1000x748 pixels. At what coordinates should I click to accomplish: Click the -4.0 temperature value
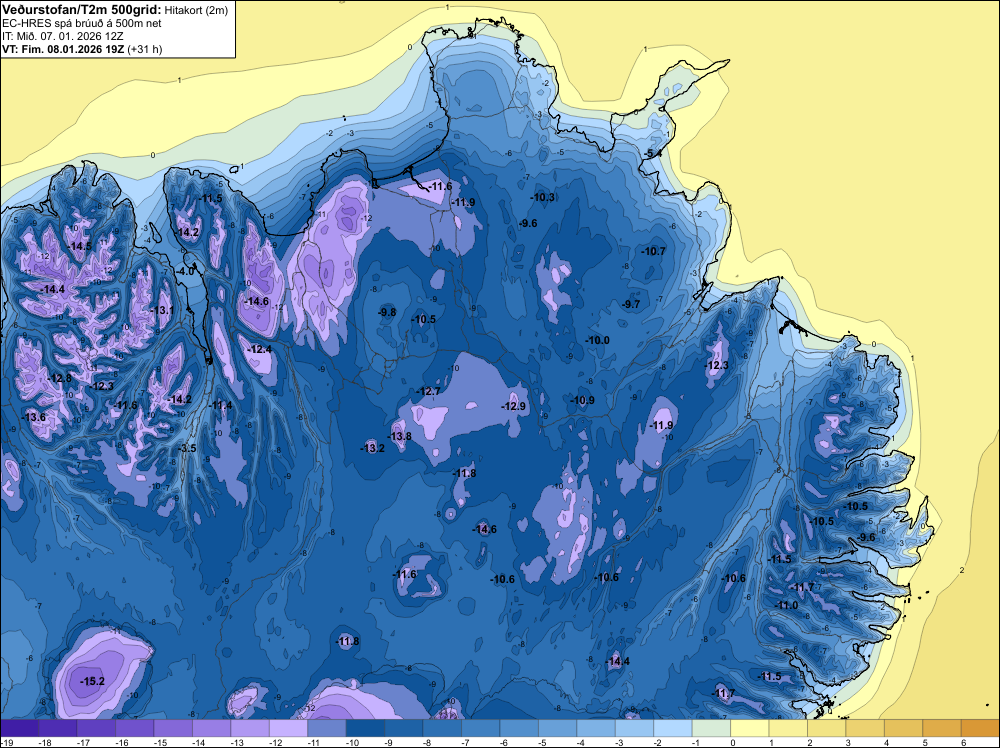pos(185,271)
